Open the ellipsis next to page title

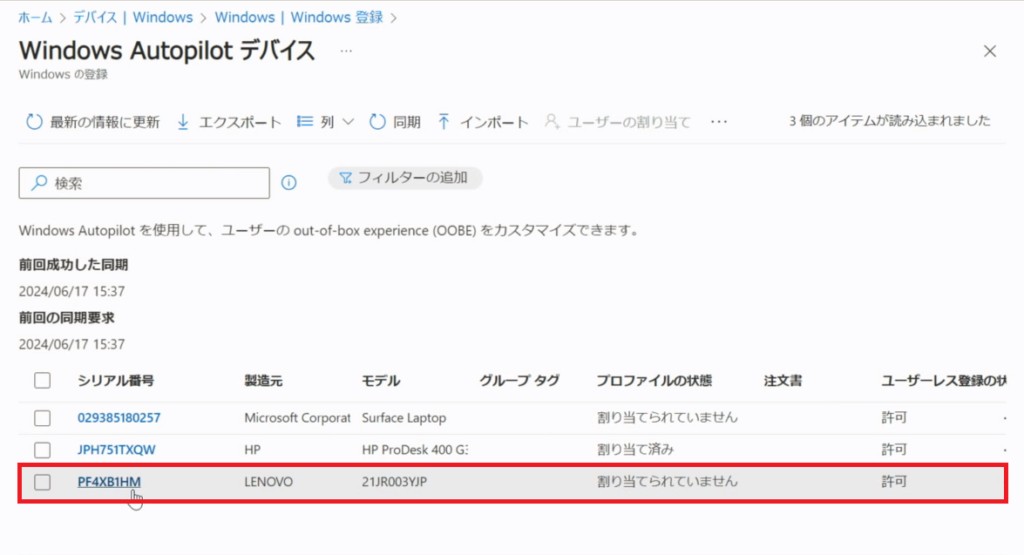[346, 50]
